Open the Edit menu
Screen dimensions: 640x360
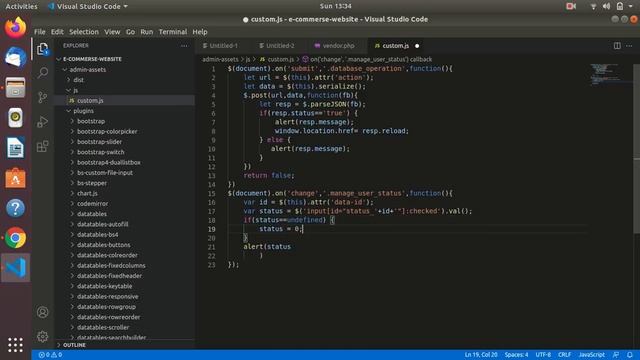tap(57, 32)
